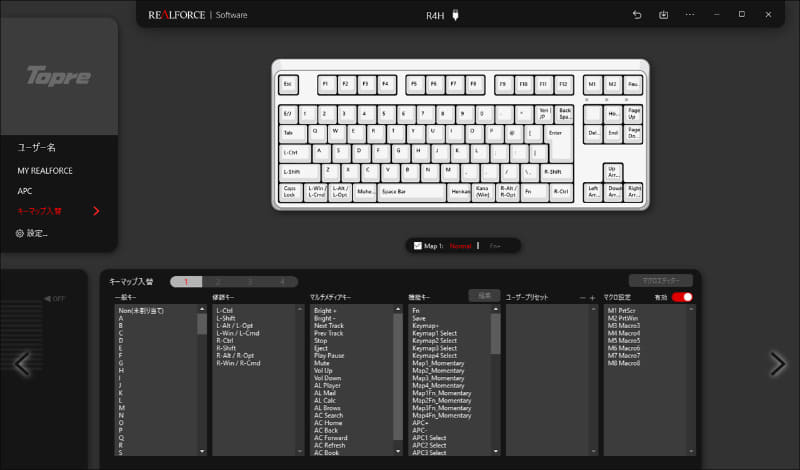This screenshot has width=800, height=470.
Task: Select the Fn key on the keyboard image
Action: tap(534, 192)
